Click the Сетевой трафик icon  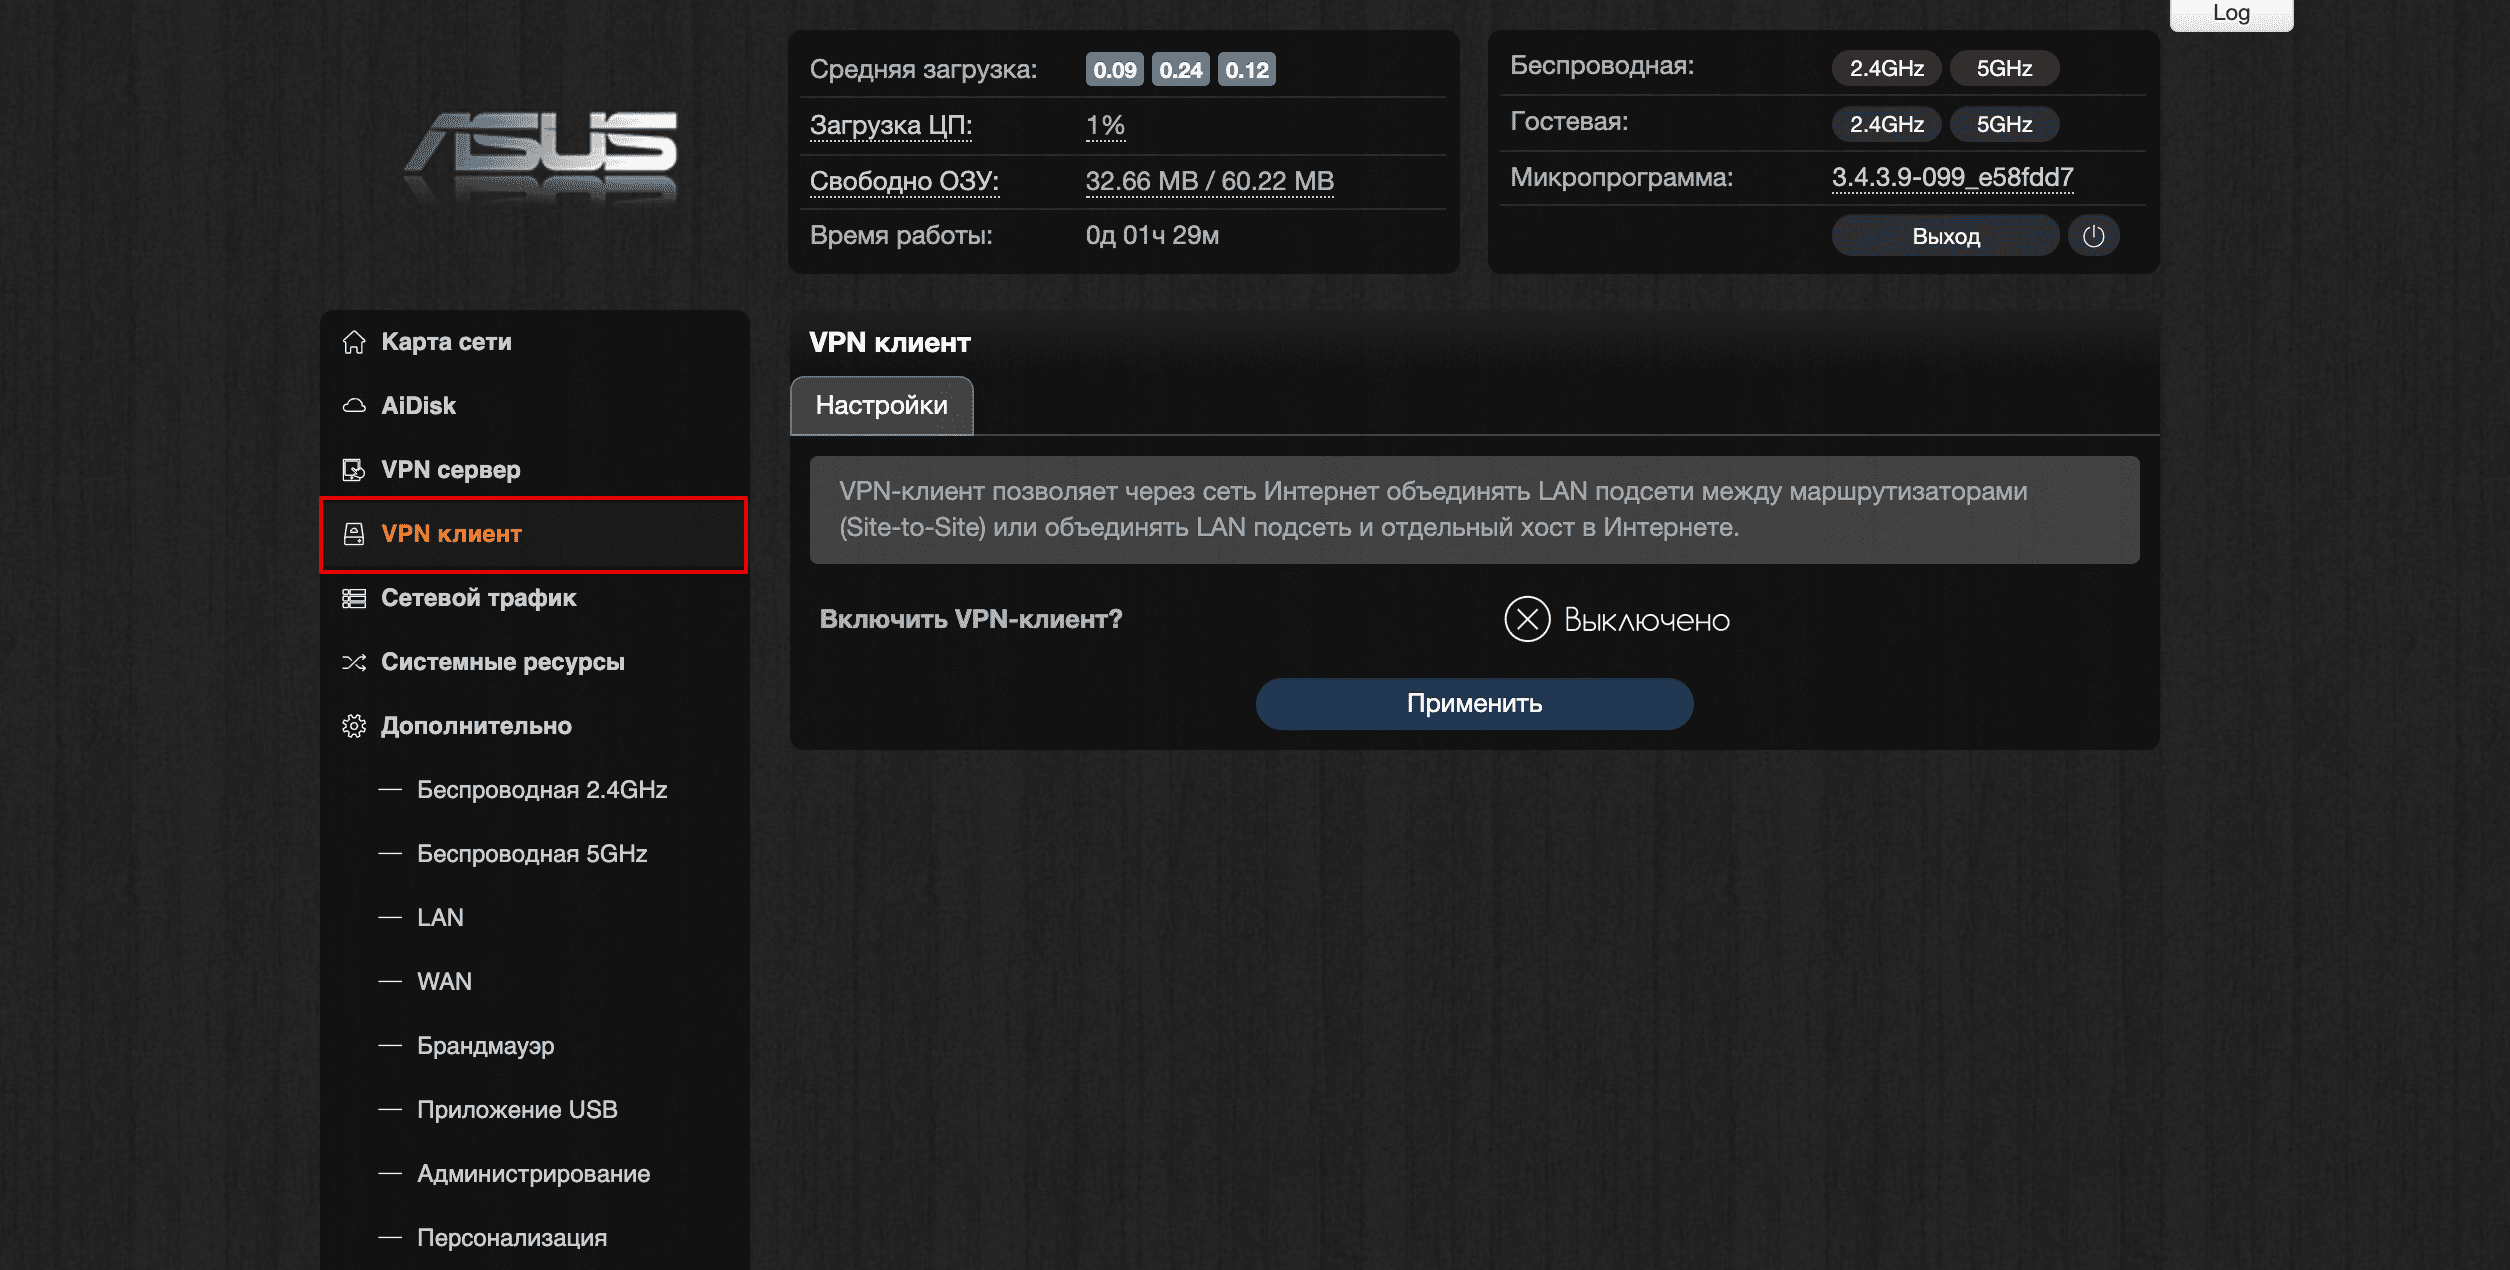click(x=354, y=598)
